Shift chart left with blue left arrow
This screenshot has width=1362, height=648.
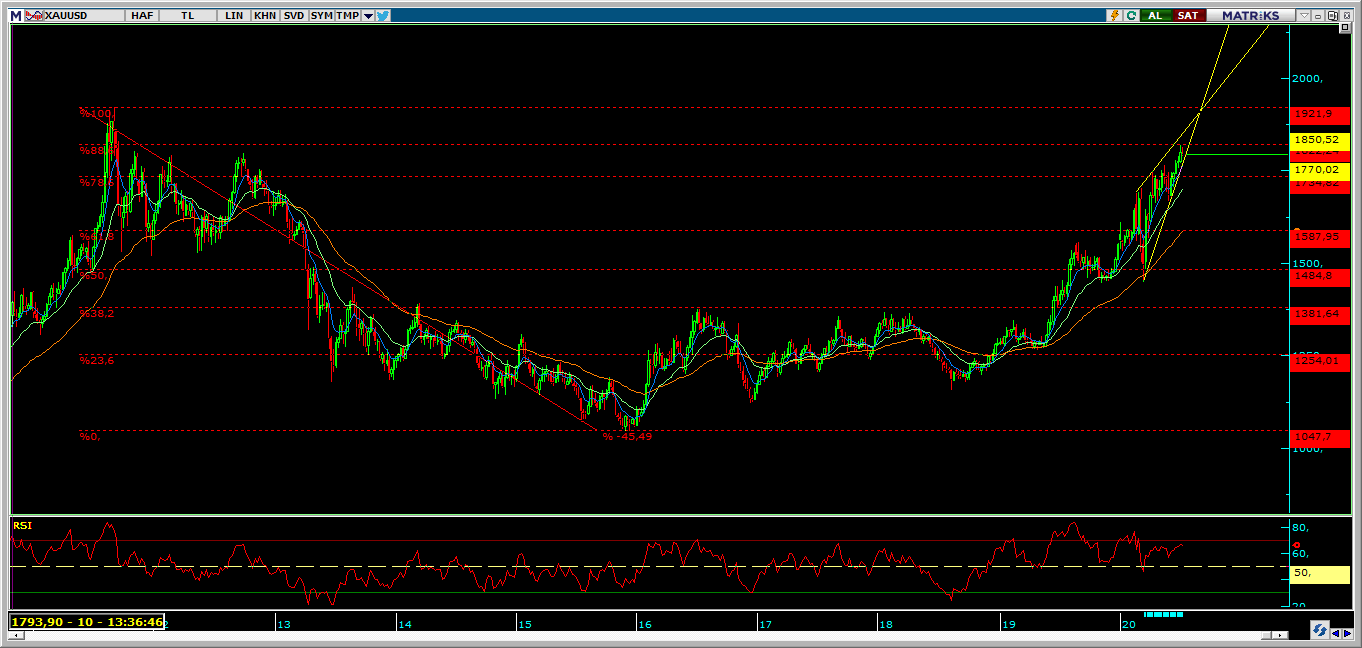tap(1335, 632)
